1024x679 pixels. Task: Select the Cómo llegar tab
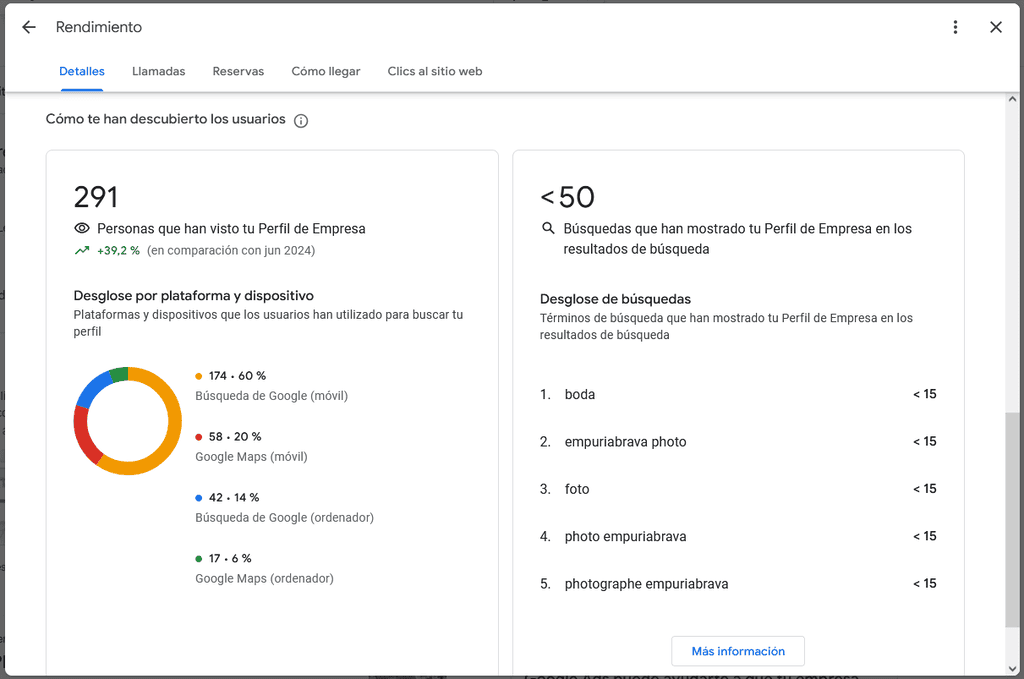click(x=325, y=71)
